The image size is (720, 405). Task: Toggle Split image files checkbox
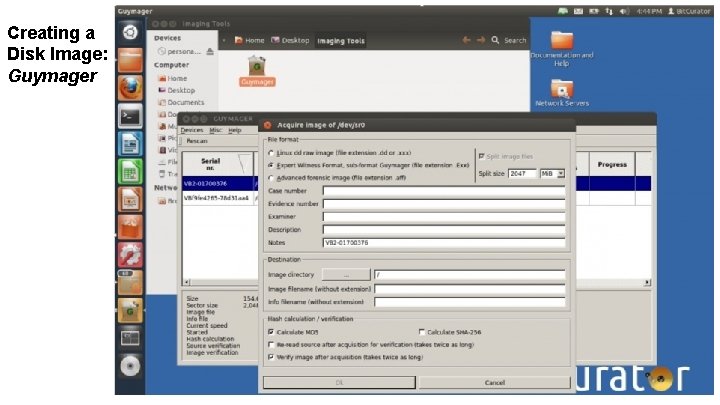pos(481,157)
